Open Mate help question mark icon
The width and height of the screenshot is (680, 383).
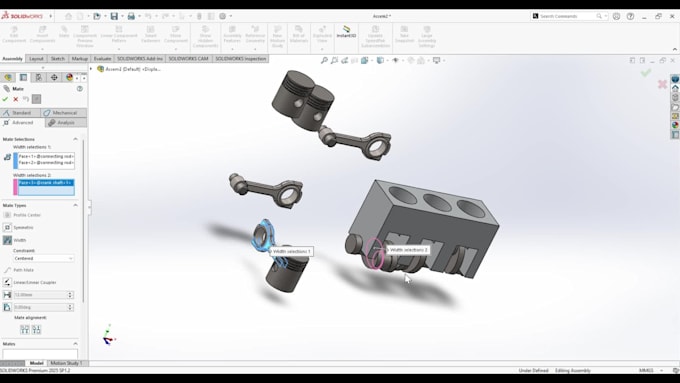click(80, 88)
